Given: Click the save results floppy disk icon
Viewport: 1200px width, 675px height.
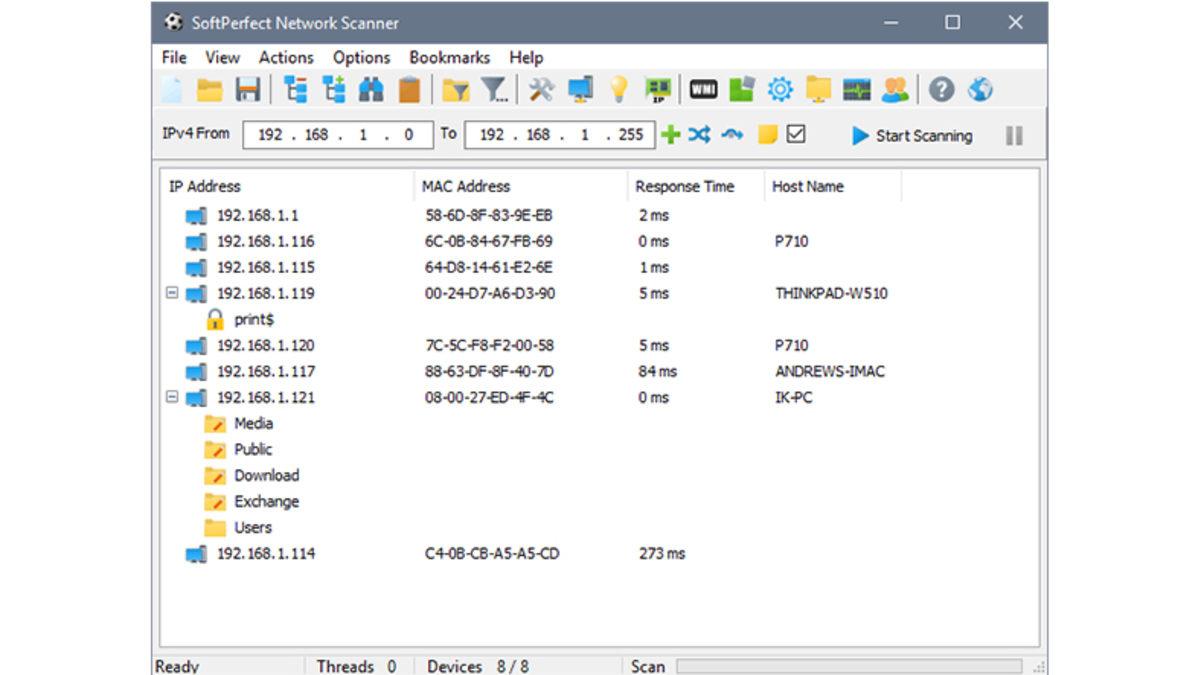Looking at the screenshot, I should 247,91.
